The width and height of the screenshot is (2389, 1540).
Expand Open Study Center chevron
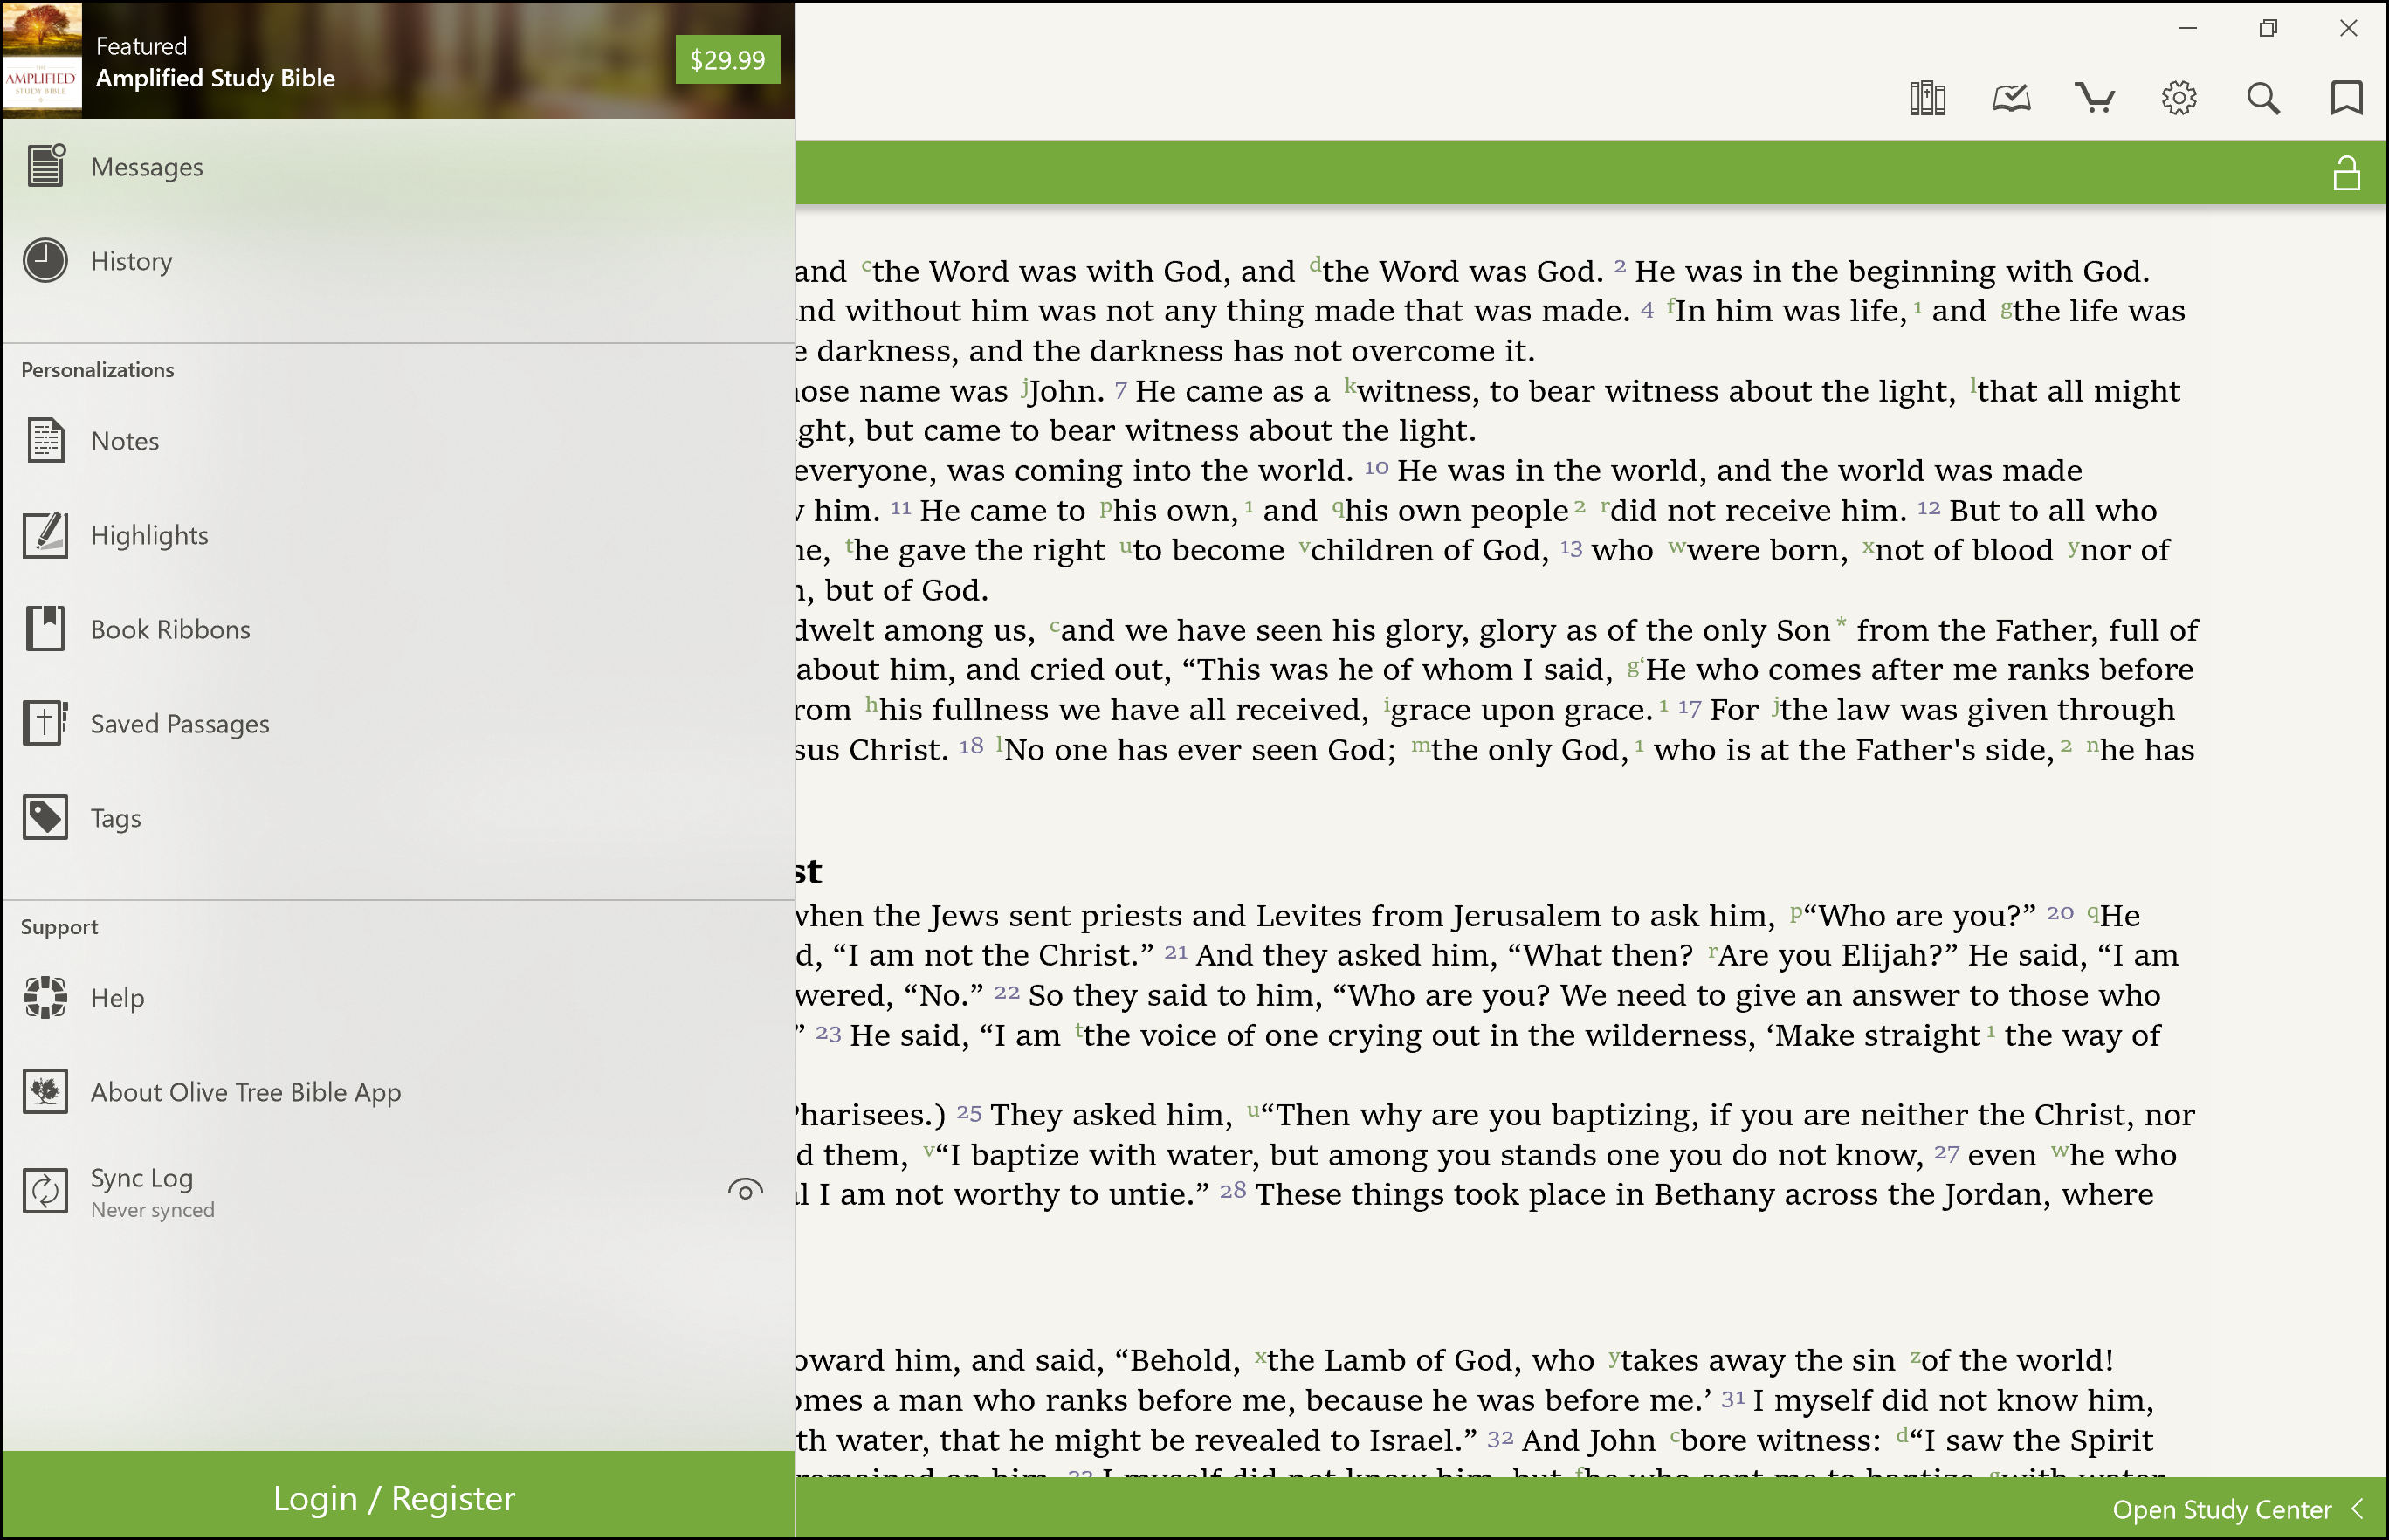pos(2358,1509)
